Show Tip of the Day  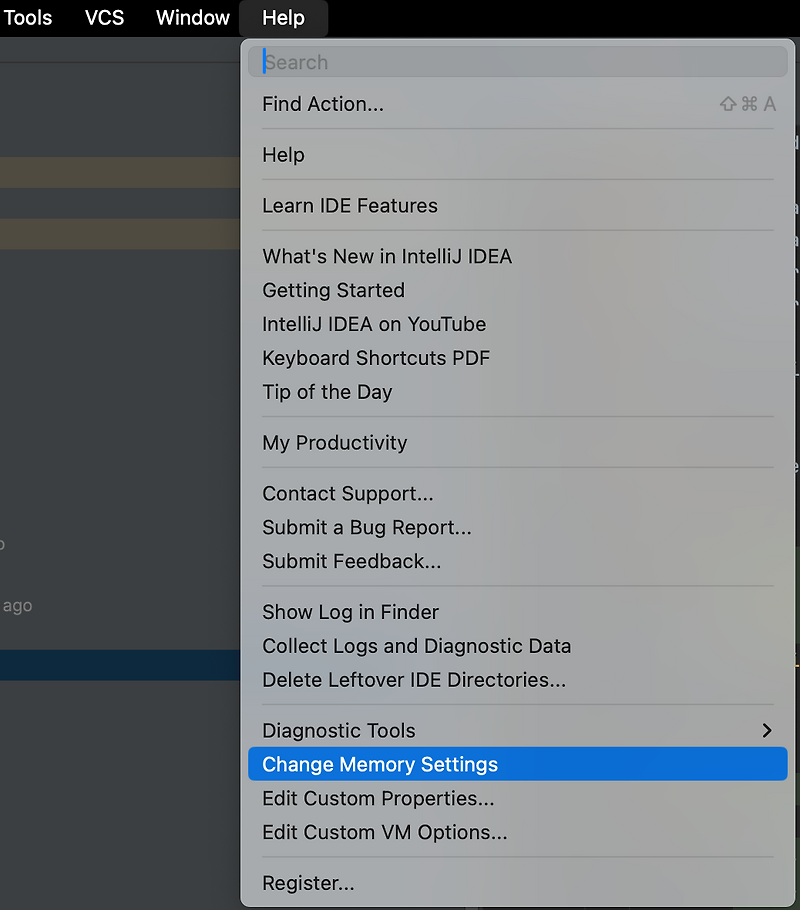point(326,392)
